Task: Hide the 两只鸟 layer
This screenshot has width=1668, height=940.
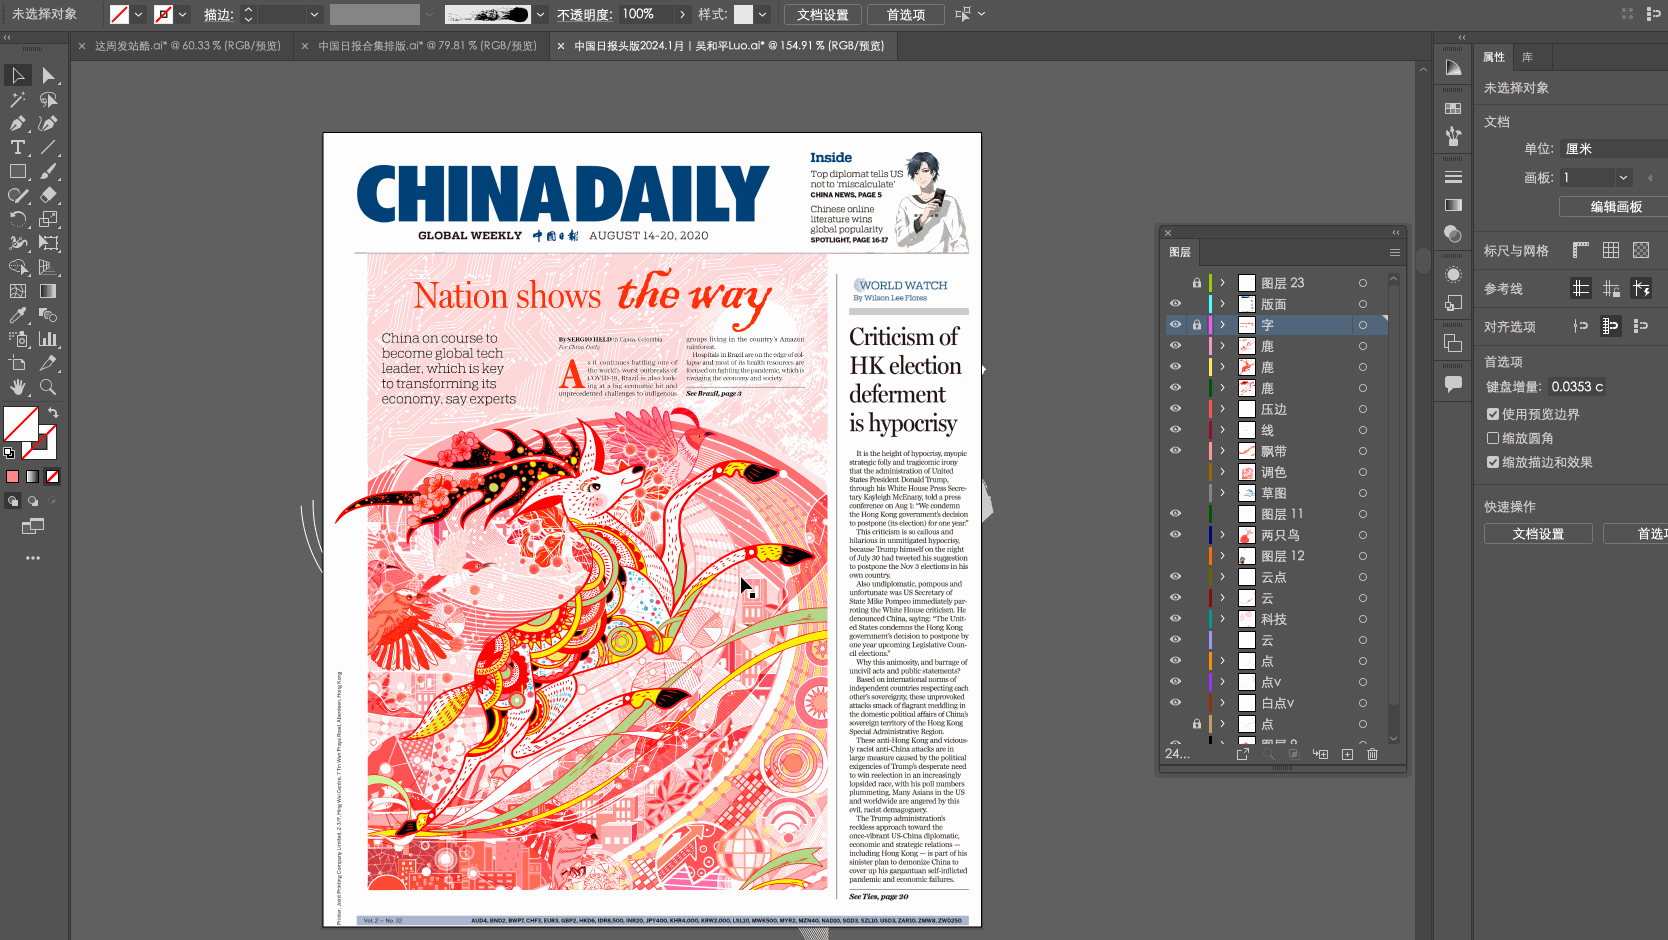Action: coord(1175,535)
